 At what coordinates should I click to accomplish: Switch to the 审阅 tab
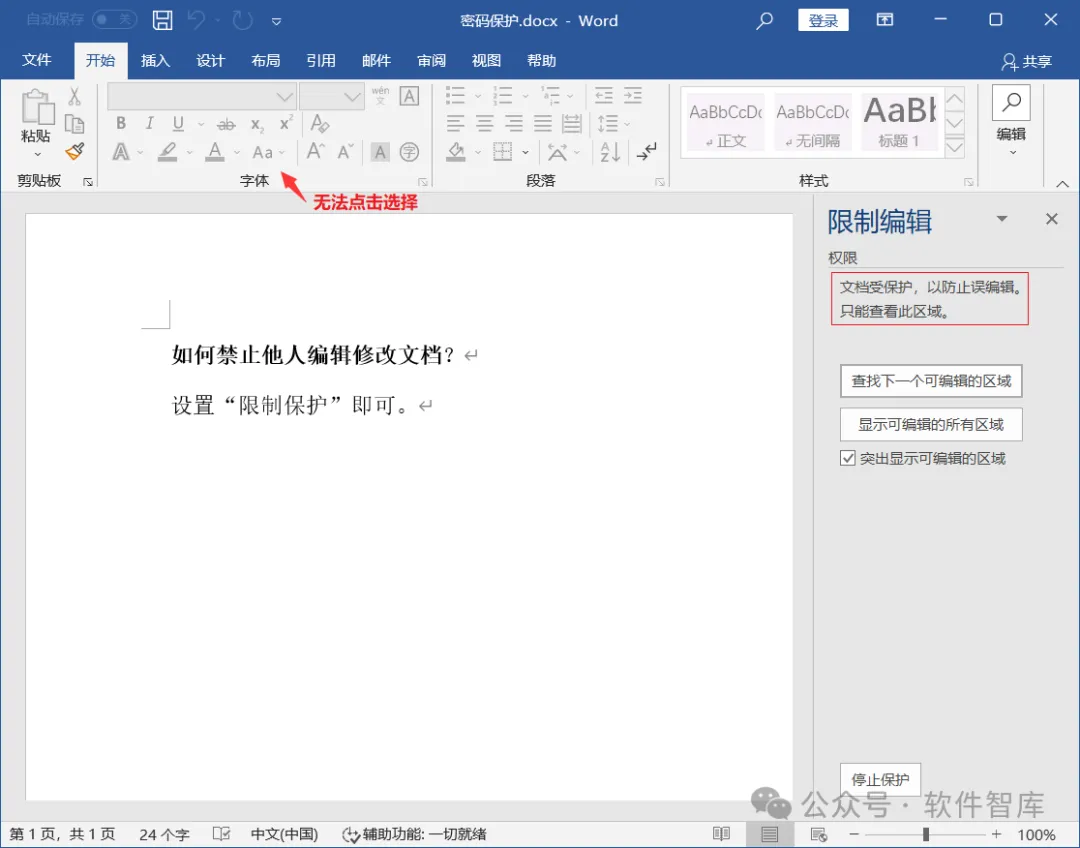pos(431,61)
